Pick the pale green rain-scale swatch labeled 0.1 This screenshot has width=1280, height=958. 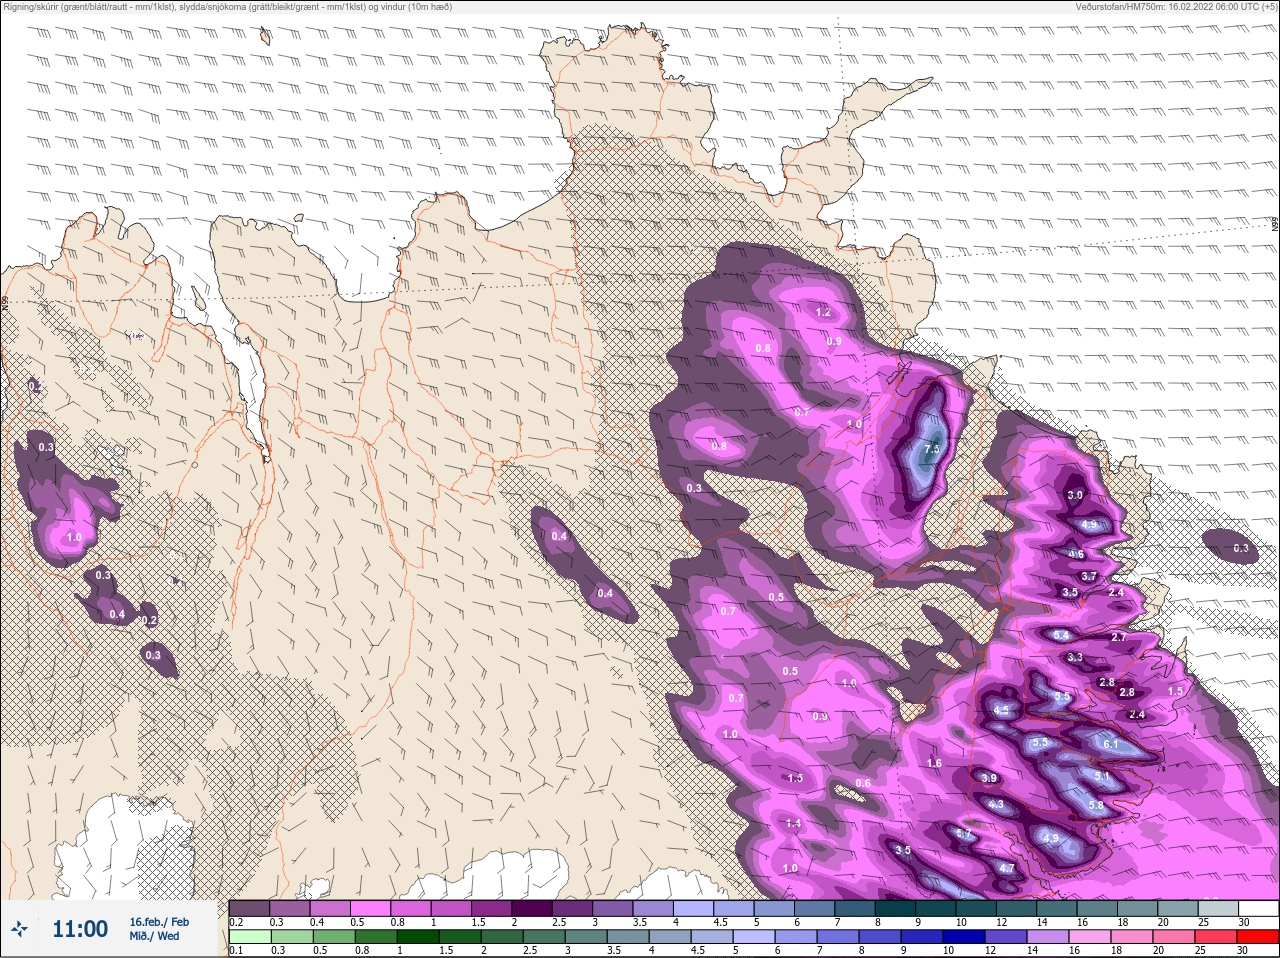250,936
